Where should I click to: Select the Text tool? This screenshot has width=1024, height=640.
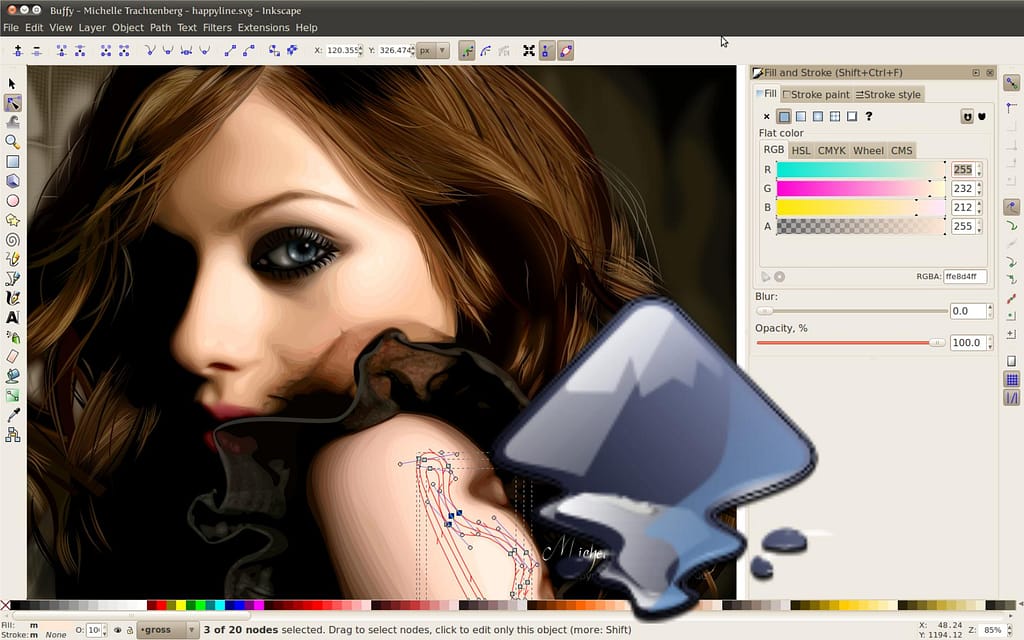point(13,317)
